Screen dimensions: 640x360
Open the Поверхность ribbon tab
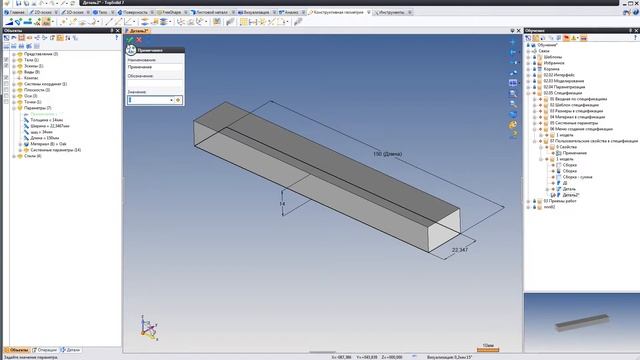tap(135, 13)
